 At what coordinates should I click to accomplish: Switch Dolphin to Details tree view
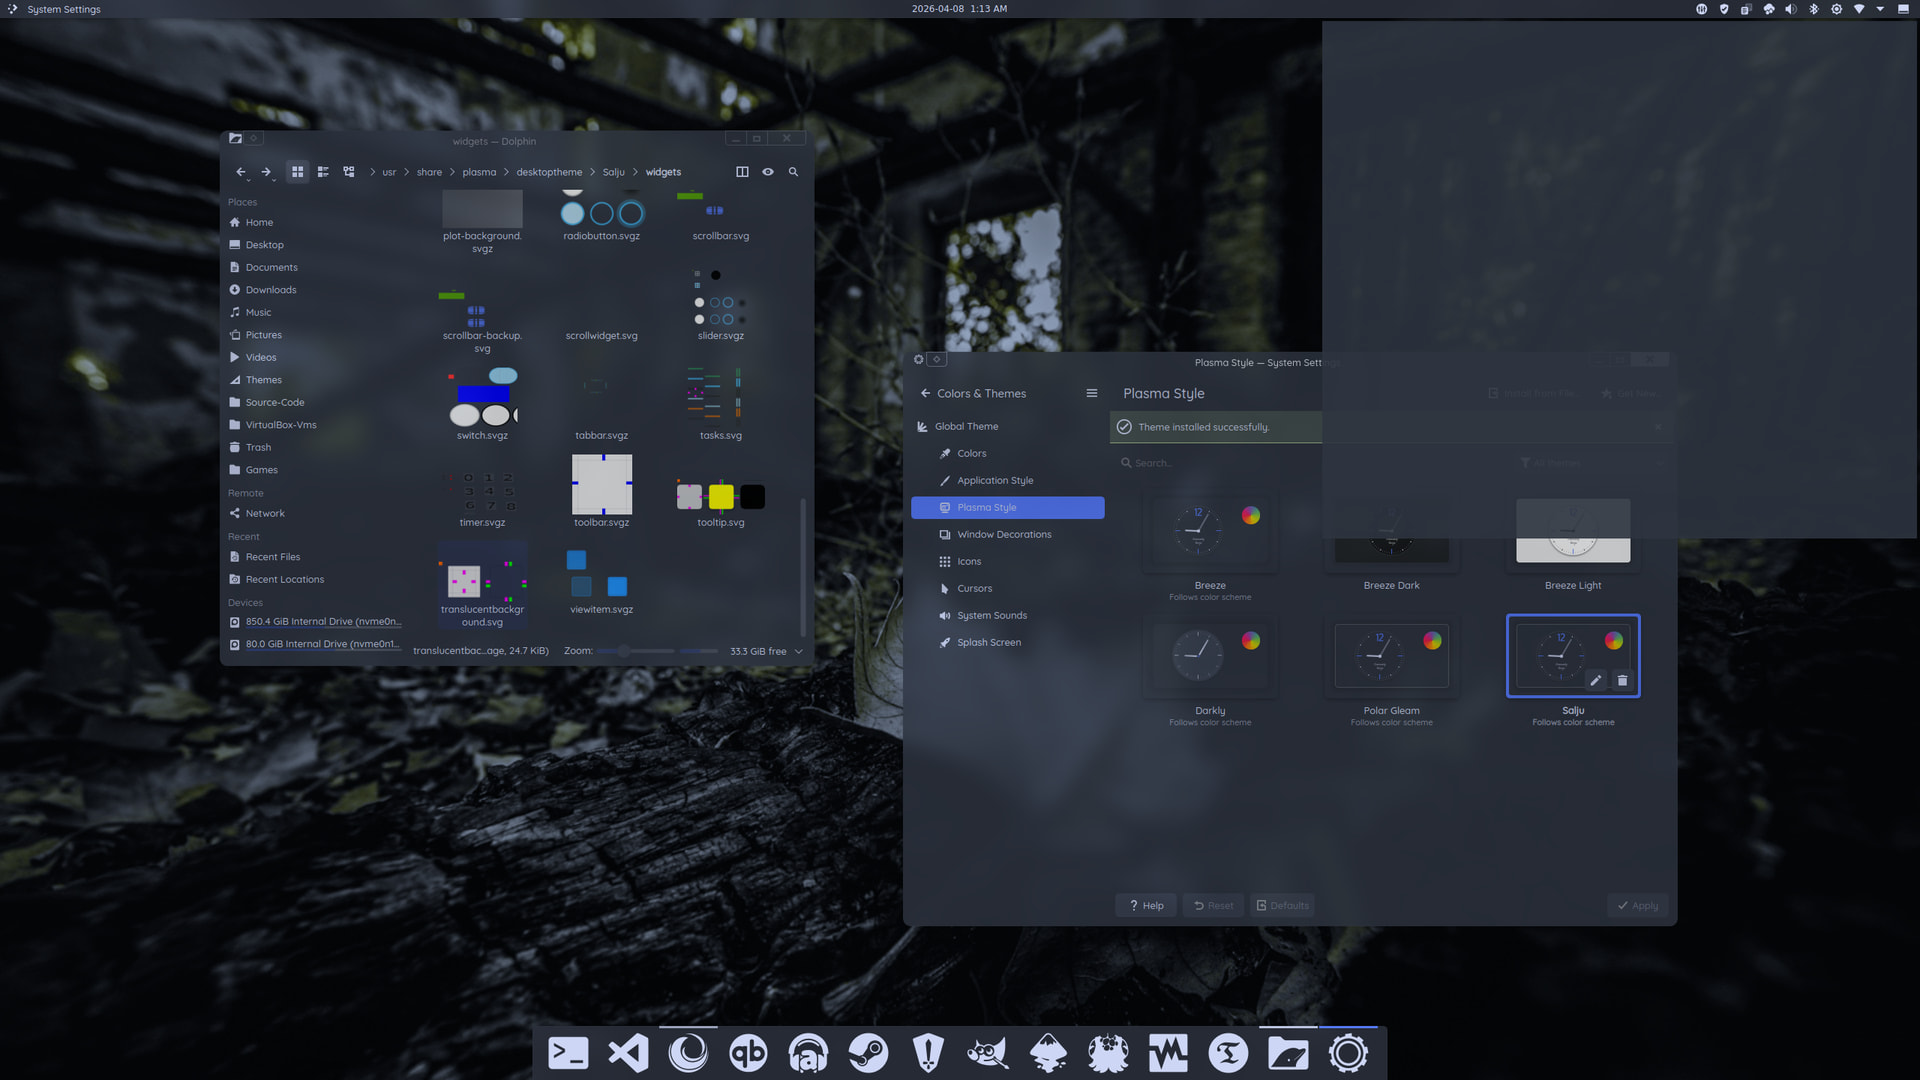[x=349, y=172]
